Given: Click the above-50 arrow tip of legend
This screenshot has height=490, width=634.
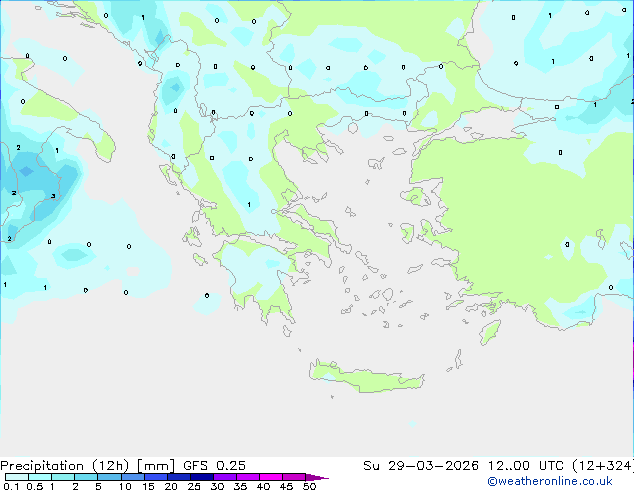Looking at the screenshot, I should [317, 477].
